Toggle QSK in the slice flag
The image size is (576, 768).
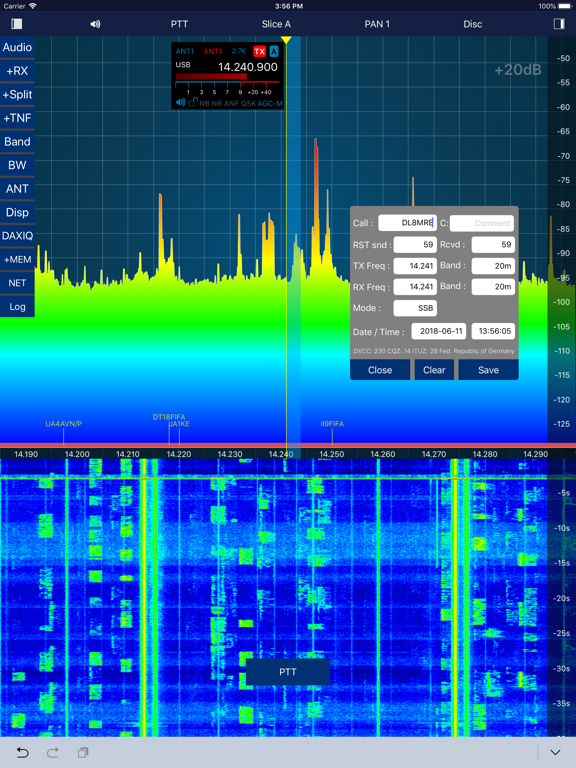point(248,103)
